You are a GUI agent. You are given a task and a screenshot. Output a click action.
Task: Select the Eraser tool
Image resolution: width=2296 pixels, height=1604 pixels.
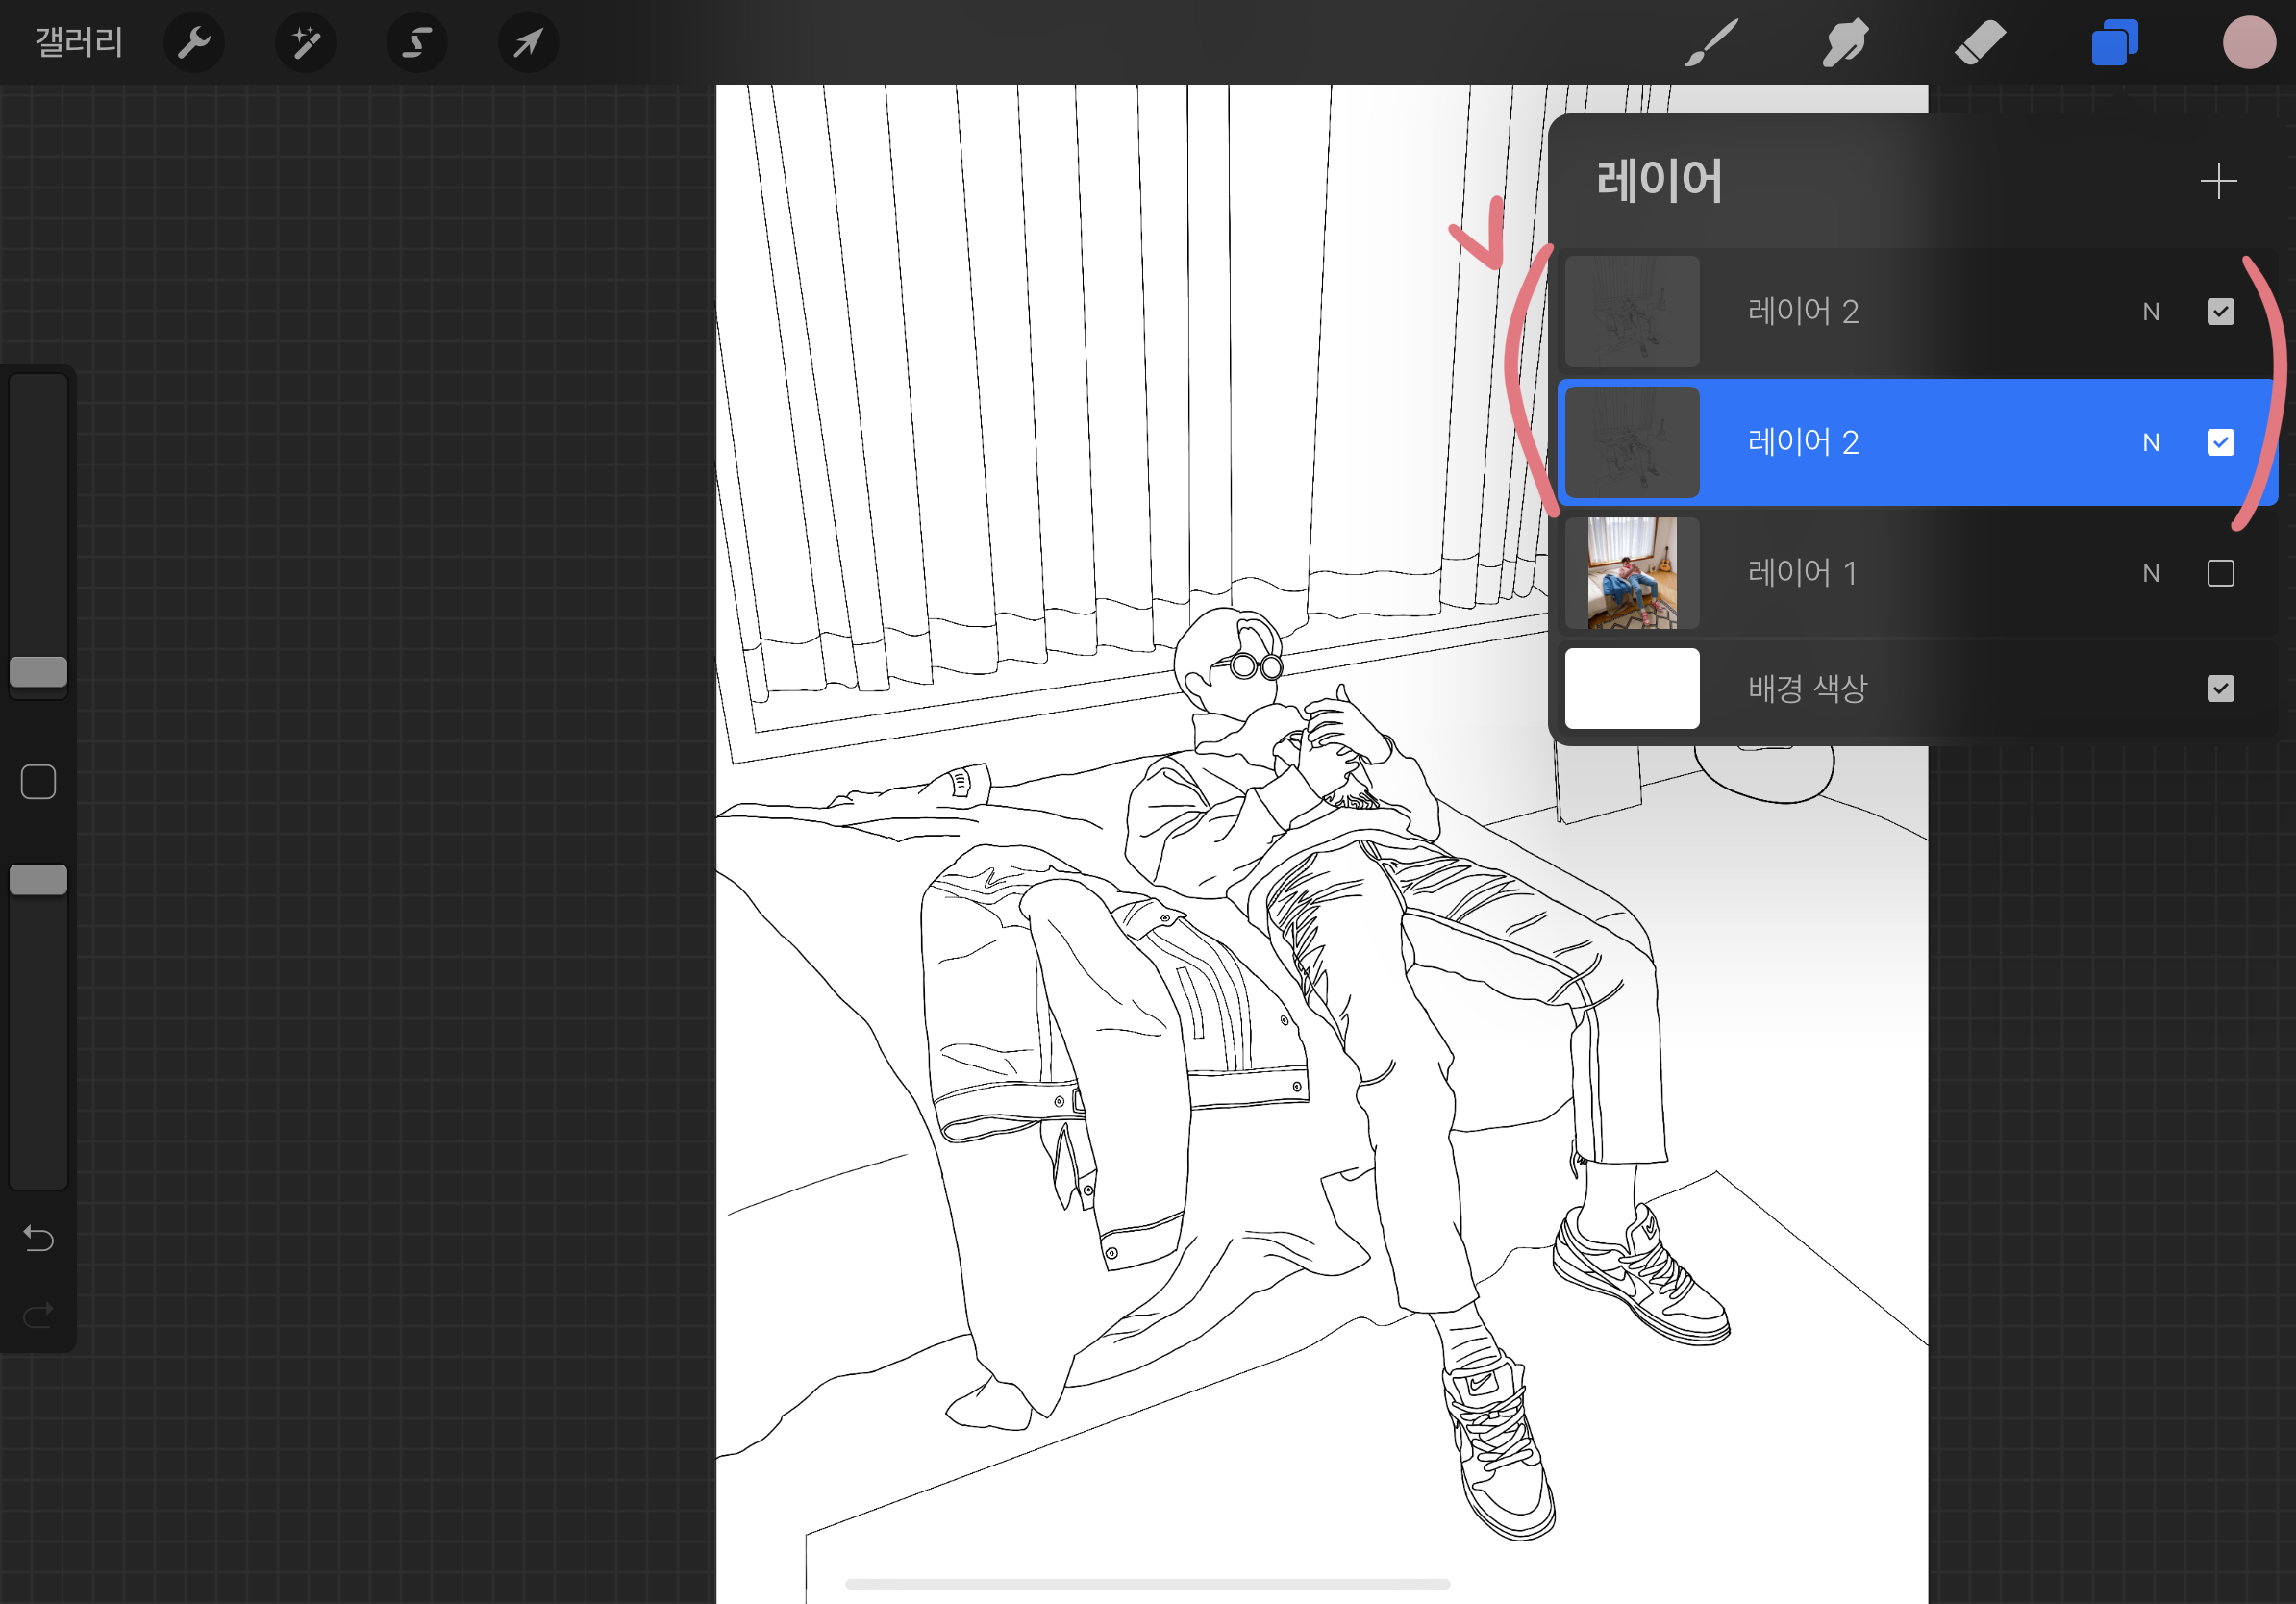pos(1980,43)
